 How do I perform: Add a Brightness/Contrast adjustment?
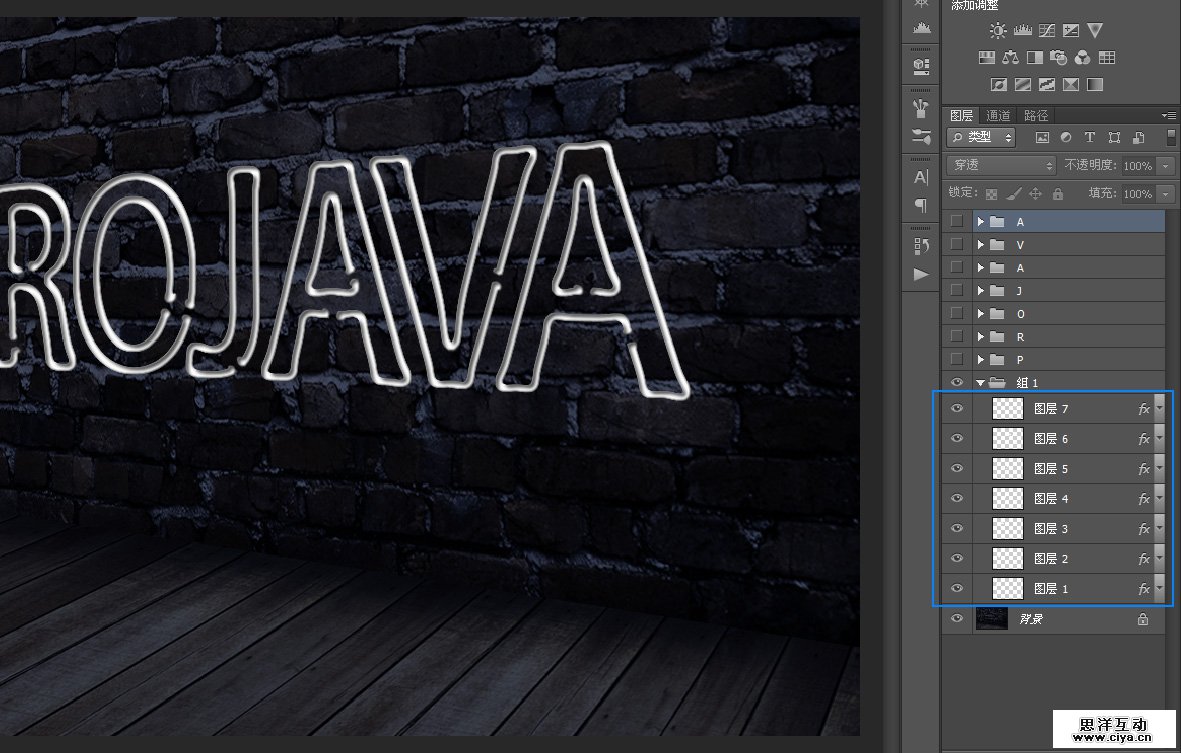[997, 31]
